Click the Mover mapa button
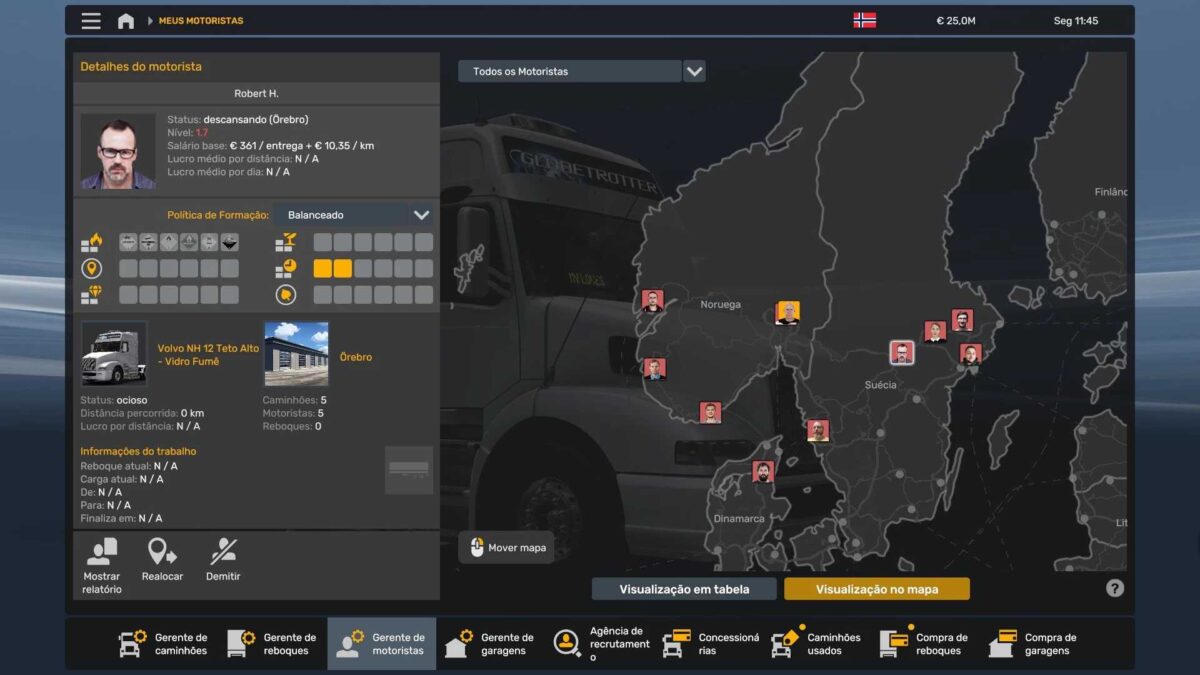Screen dimensions: 1200x675 507,548
